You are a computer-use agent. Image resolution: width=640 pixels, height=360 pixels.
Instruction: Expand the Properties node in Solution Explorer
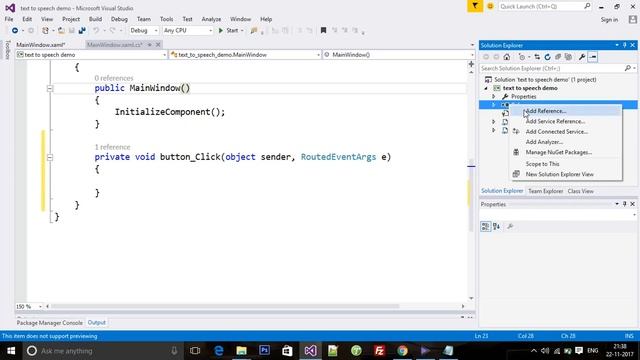point(493,97)
